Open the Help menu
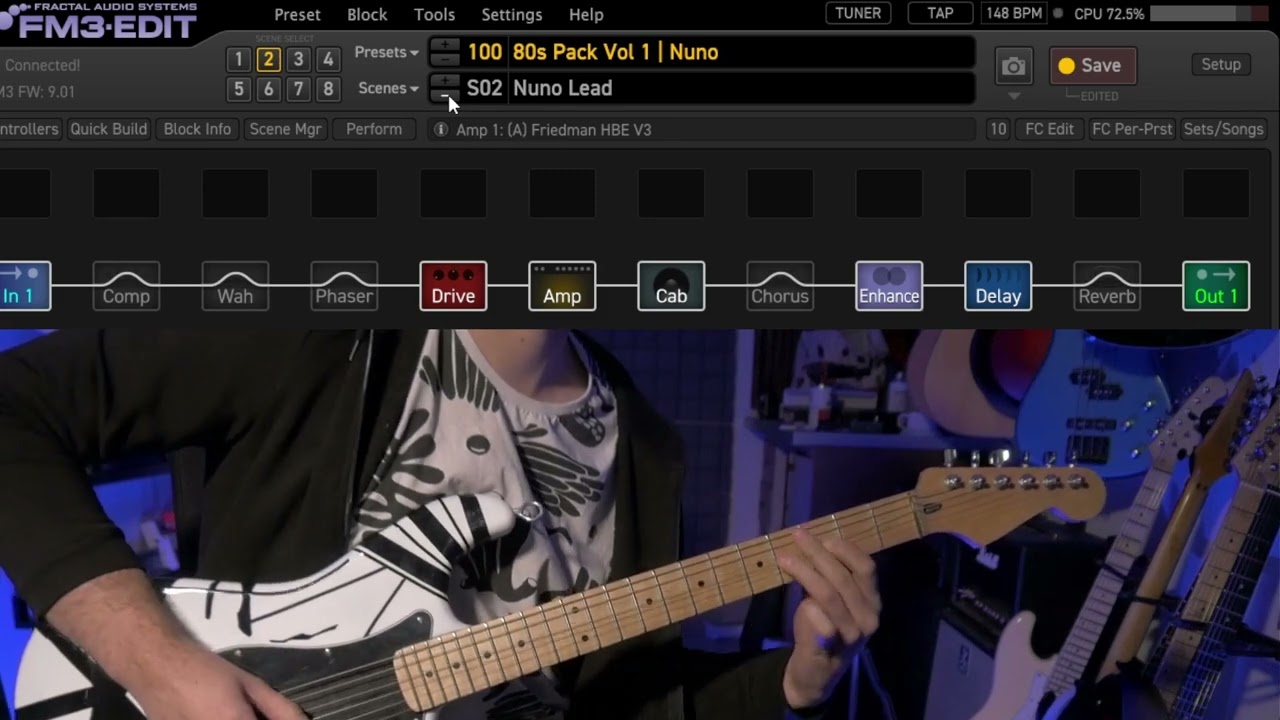Viewport: 1280px width, 720px height. point(586,15)
